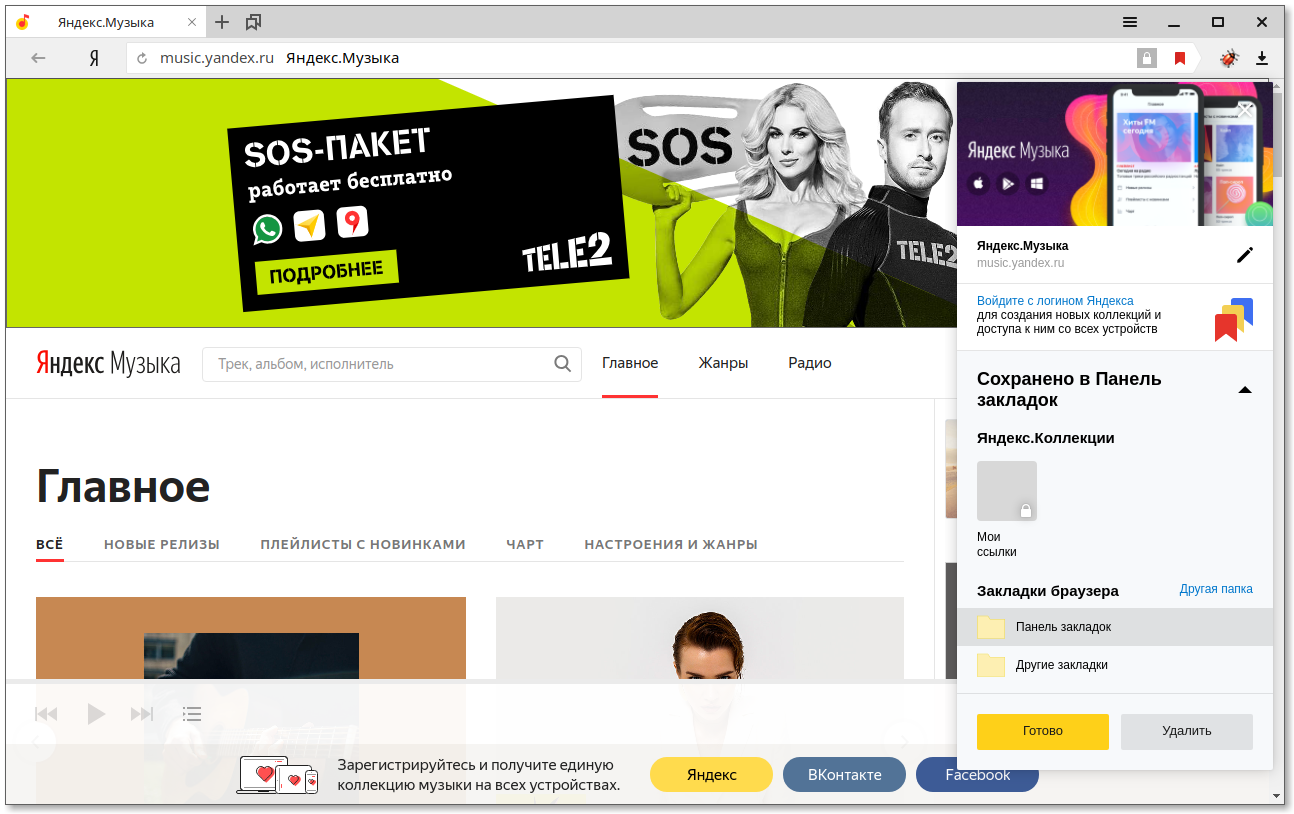Click the 'Главное' page heading
Image resolution: width=1294 pixels, height=814 pixels.
pyautogui.click(x=123, y=487)
